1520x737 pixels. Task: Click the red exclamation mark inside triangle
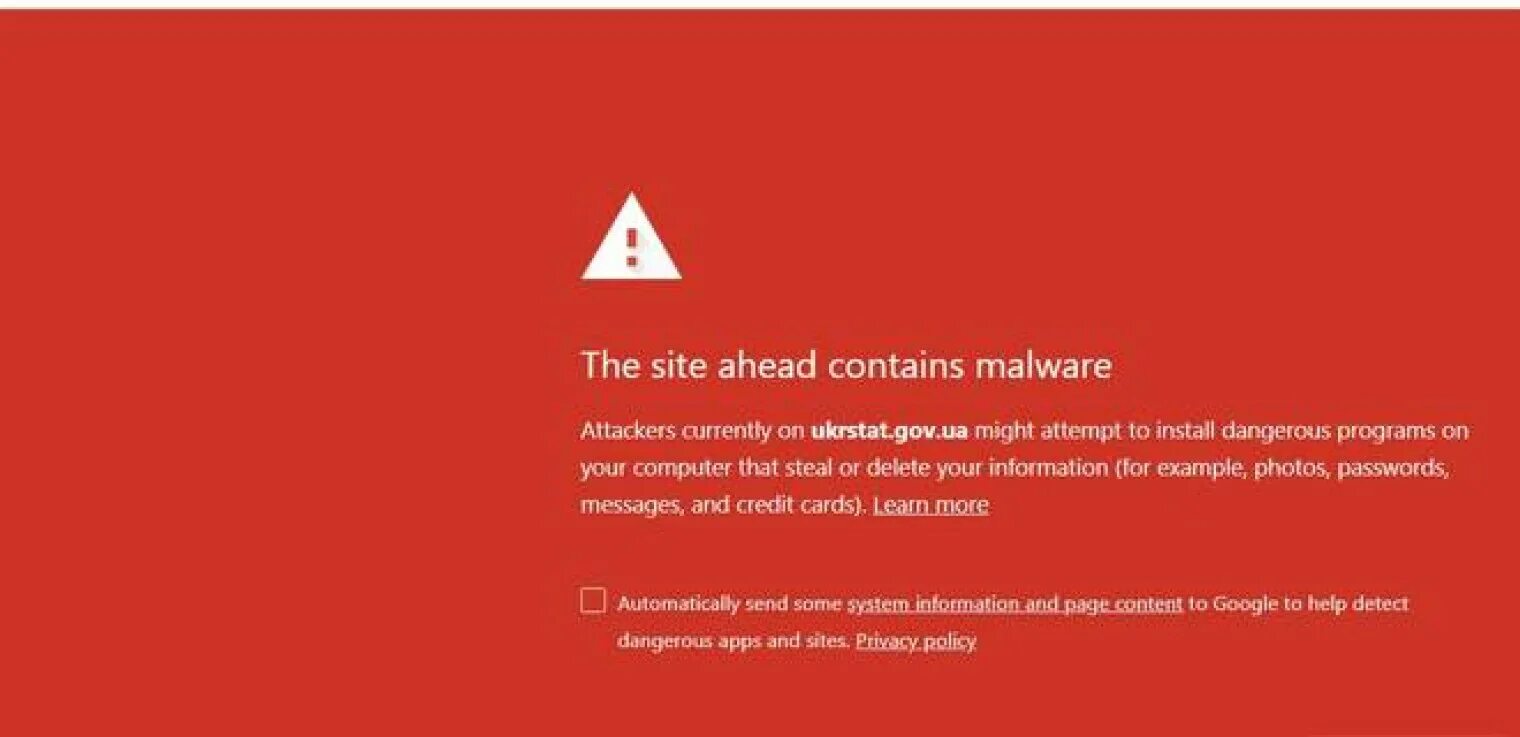coord(631,248)
